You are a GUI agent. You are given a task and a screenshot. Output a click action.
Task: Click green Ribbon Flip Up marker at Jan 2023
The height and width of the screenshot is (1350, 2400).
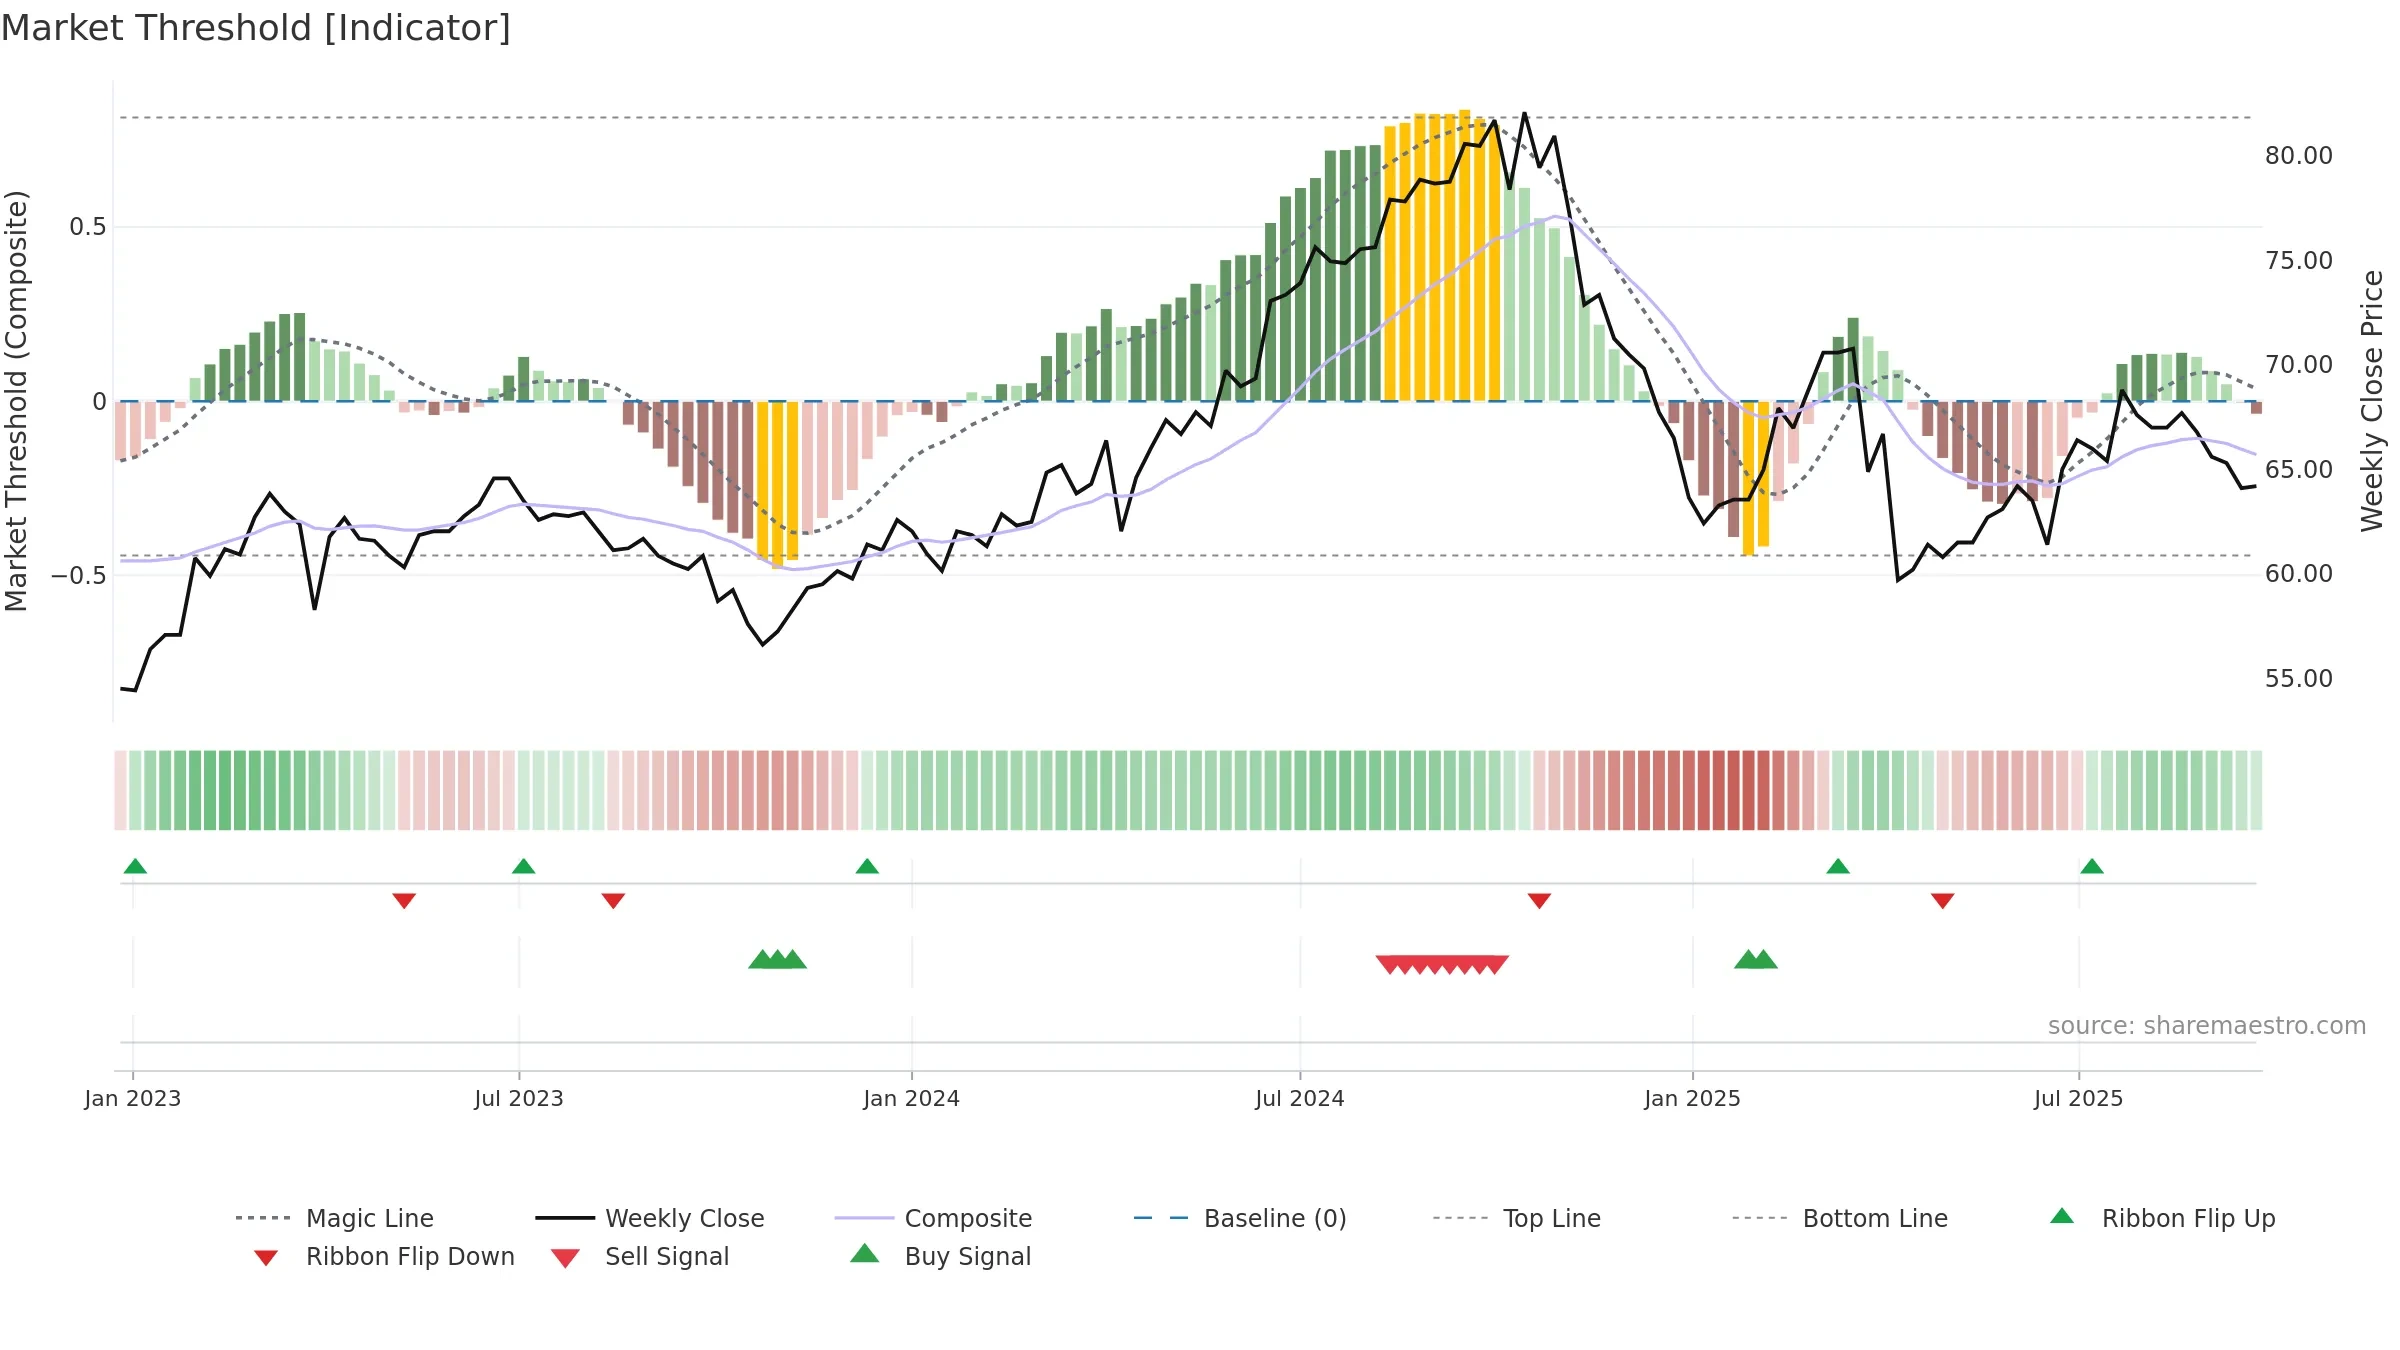[135, 866]
